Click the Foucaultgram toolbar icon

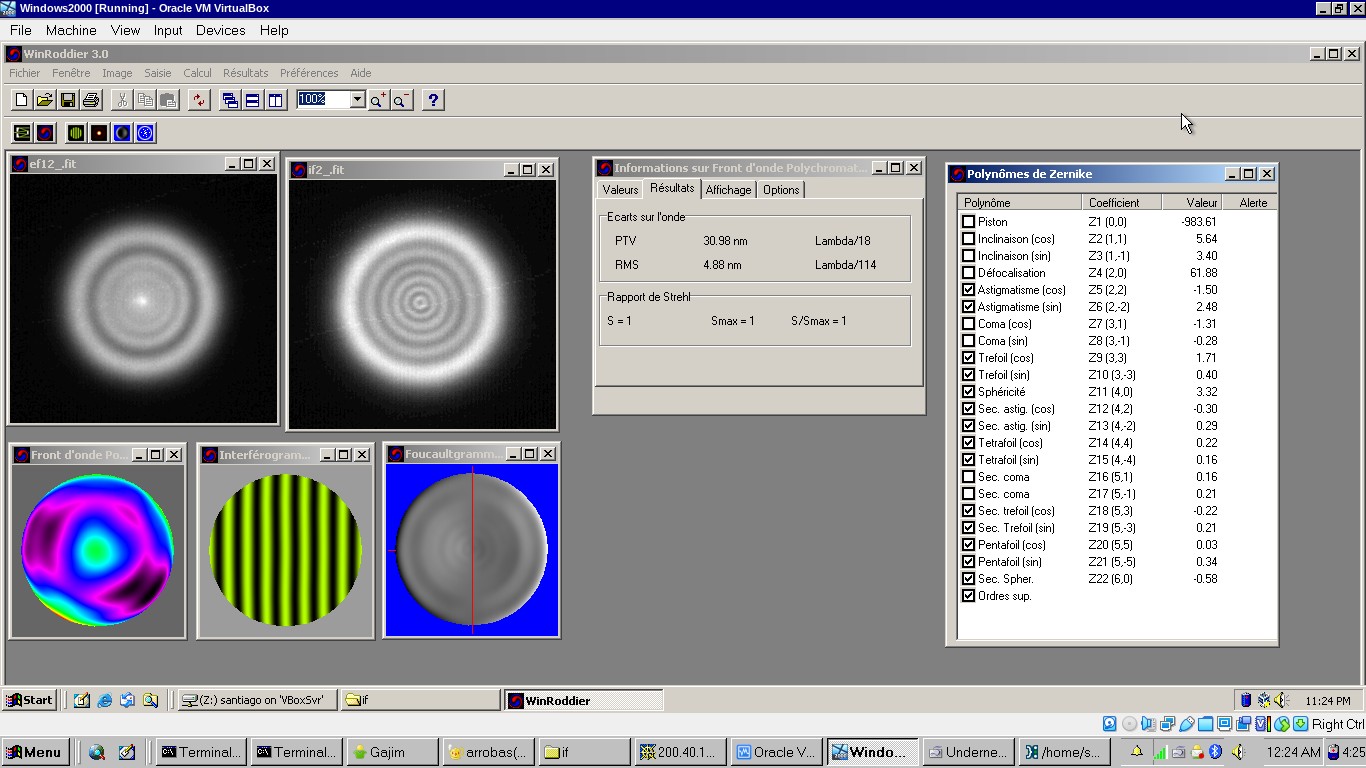tap(122, 133)
